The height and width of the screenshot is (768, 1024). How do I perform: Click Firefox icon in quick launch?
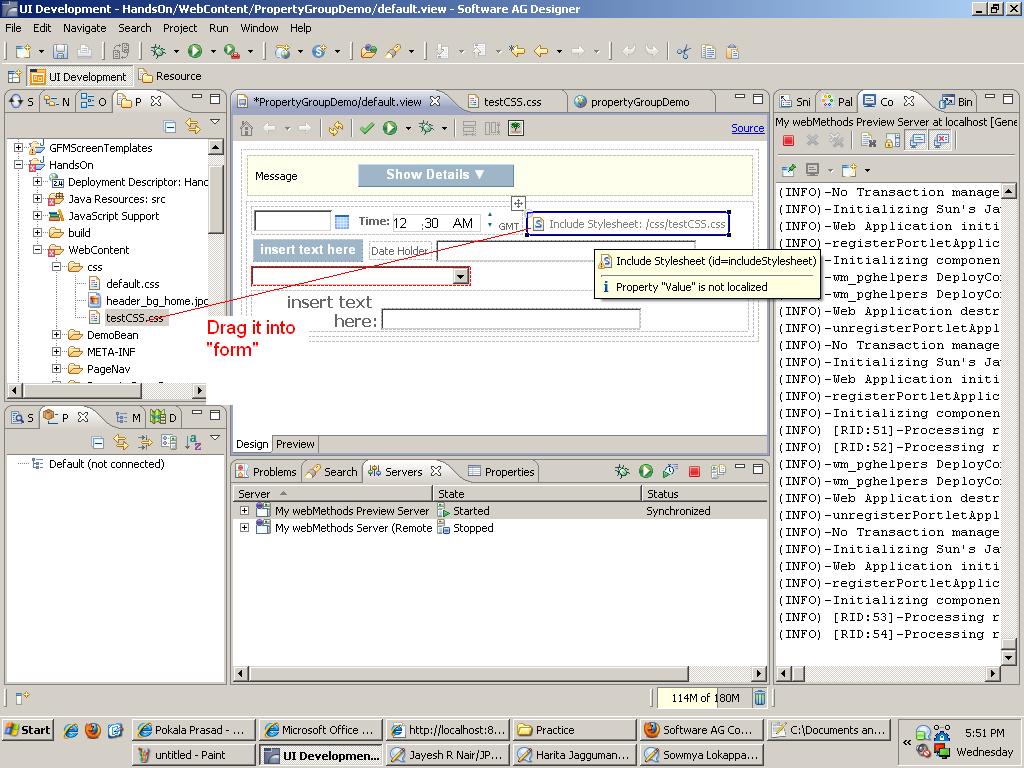tap(93, 730)
